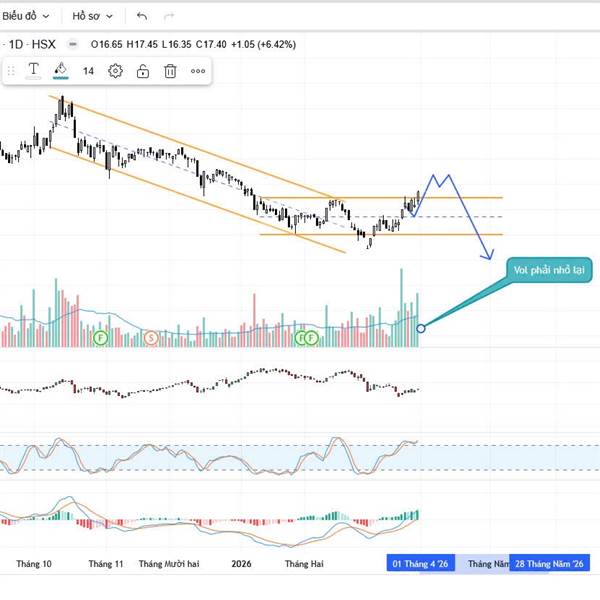Click the low price L16.35 value

pyautogui.click(x=176, y=44)
